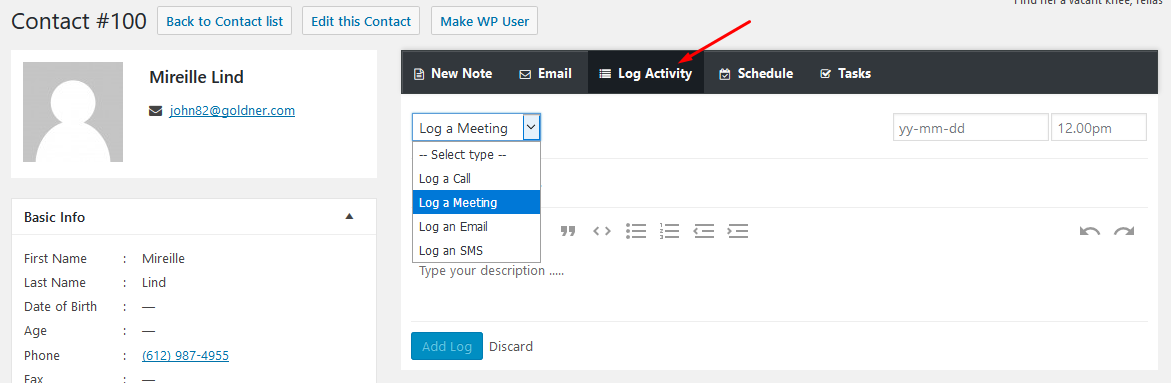Screen dimensions: 1171x383
Task: Click the Age label
Action: click(34, 330)
